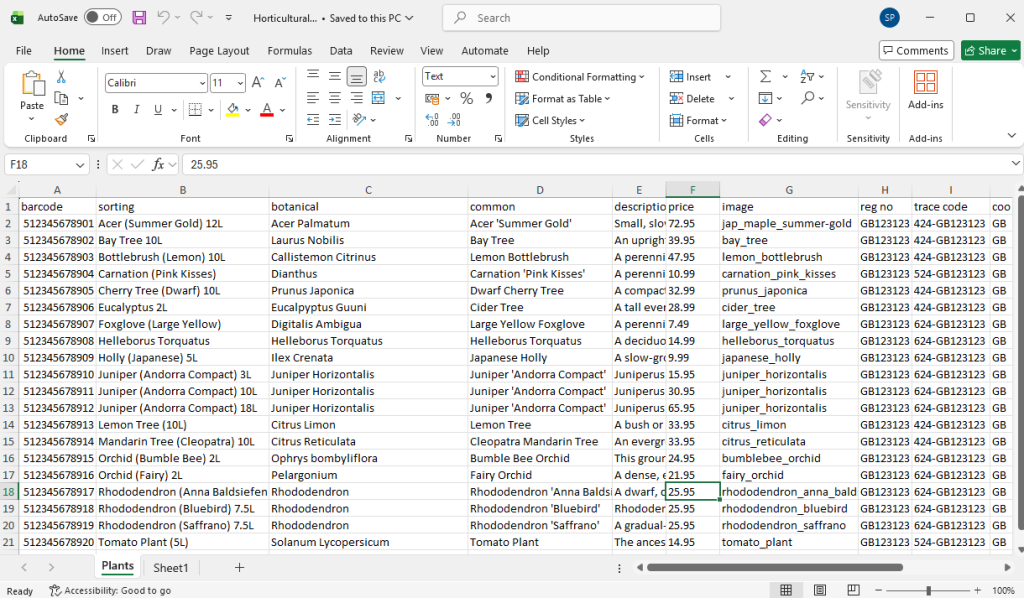Click Accessibility: Good to go status
The height and width of the screenshot is (598, 1024).
click(110, 590)
